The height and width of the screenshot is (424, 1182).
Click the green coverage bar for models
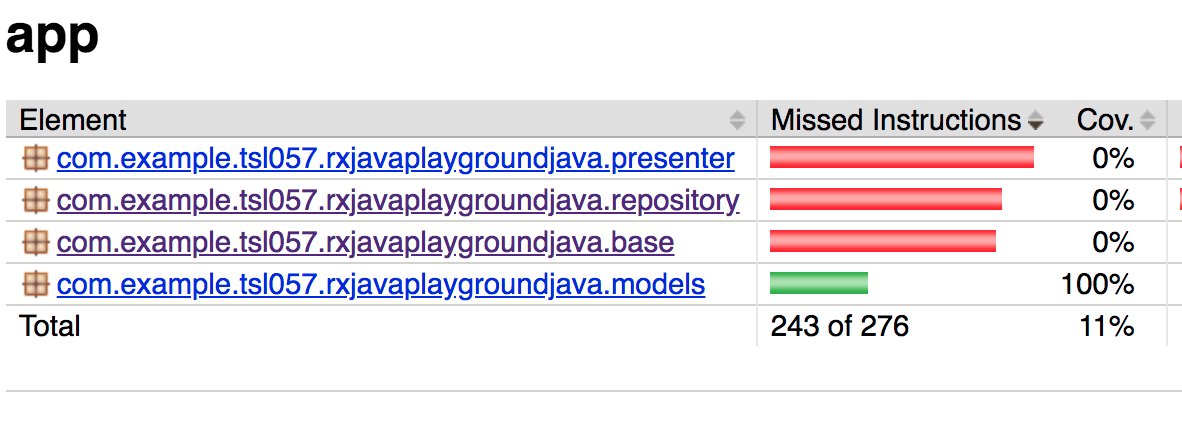(819, 283)
